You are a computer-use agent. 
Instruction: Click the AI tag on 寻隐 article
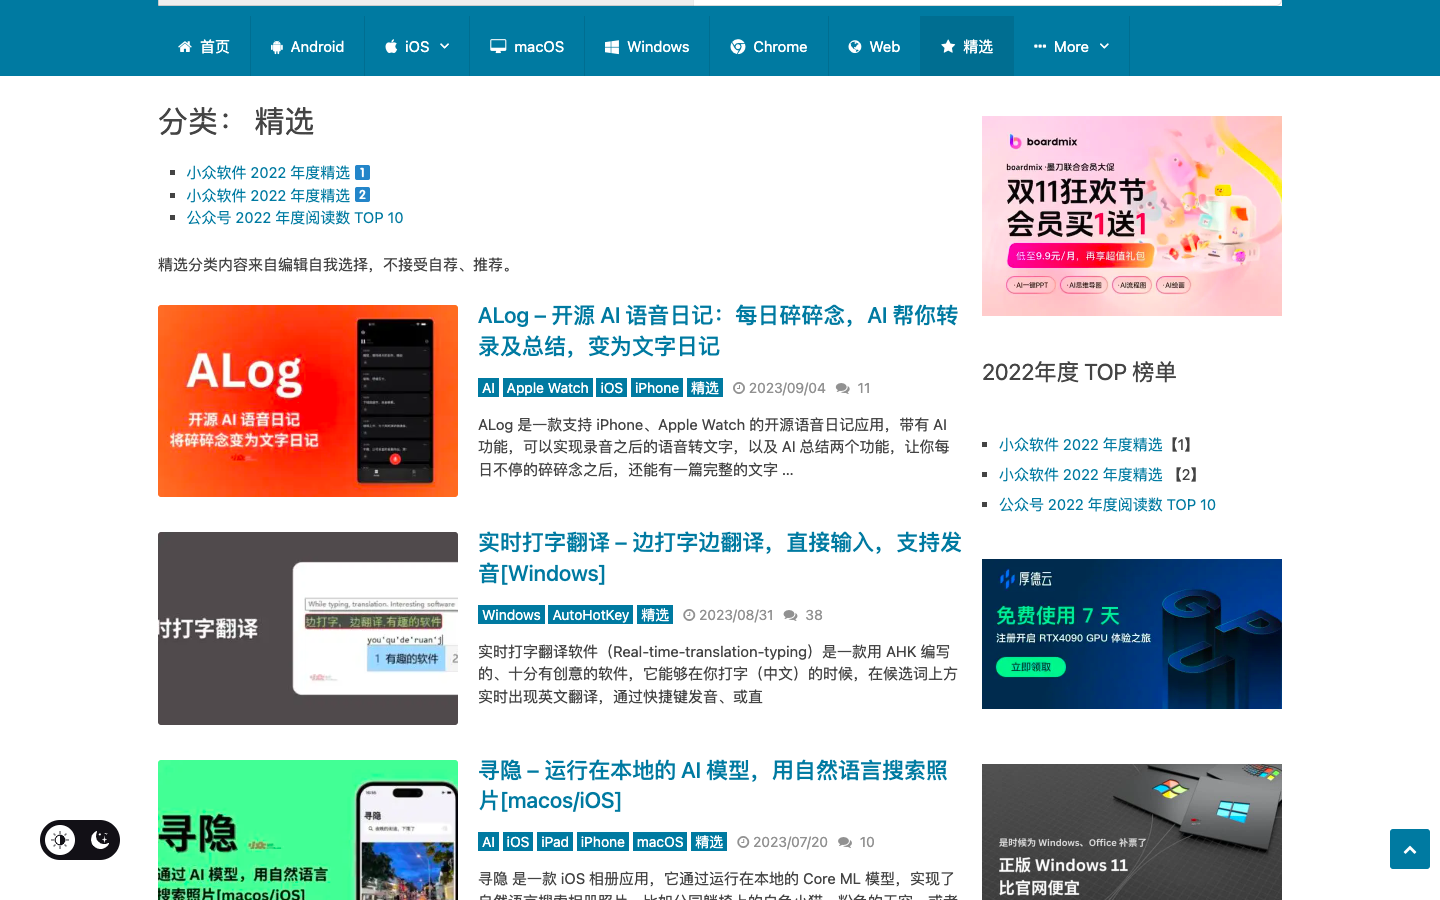coord(488,842)
